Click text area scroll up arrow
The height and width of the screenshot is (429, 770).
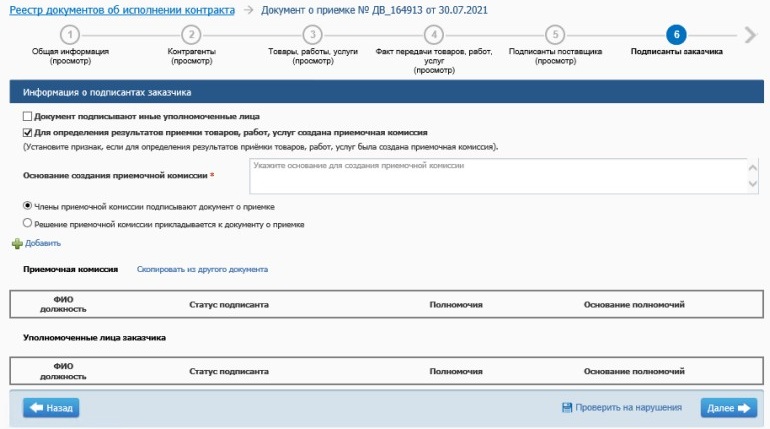pos(753,168)
